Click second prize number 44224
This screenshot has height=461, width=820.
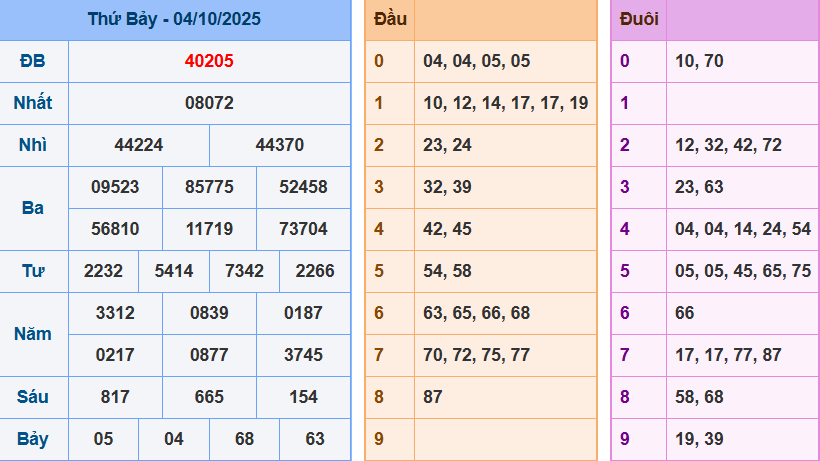coord(139,145)
